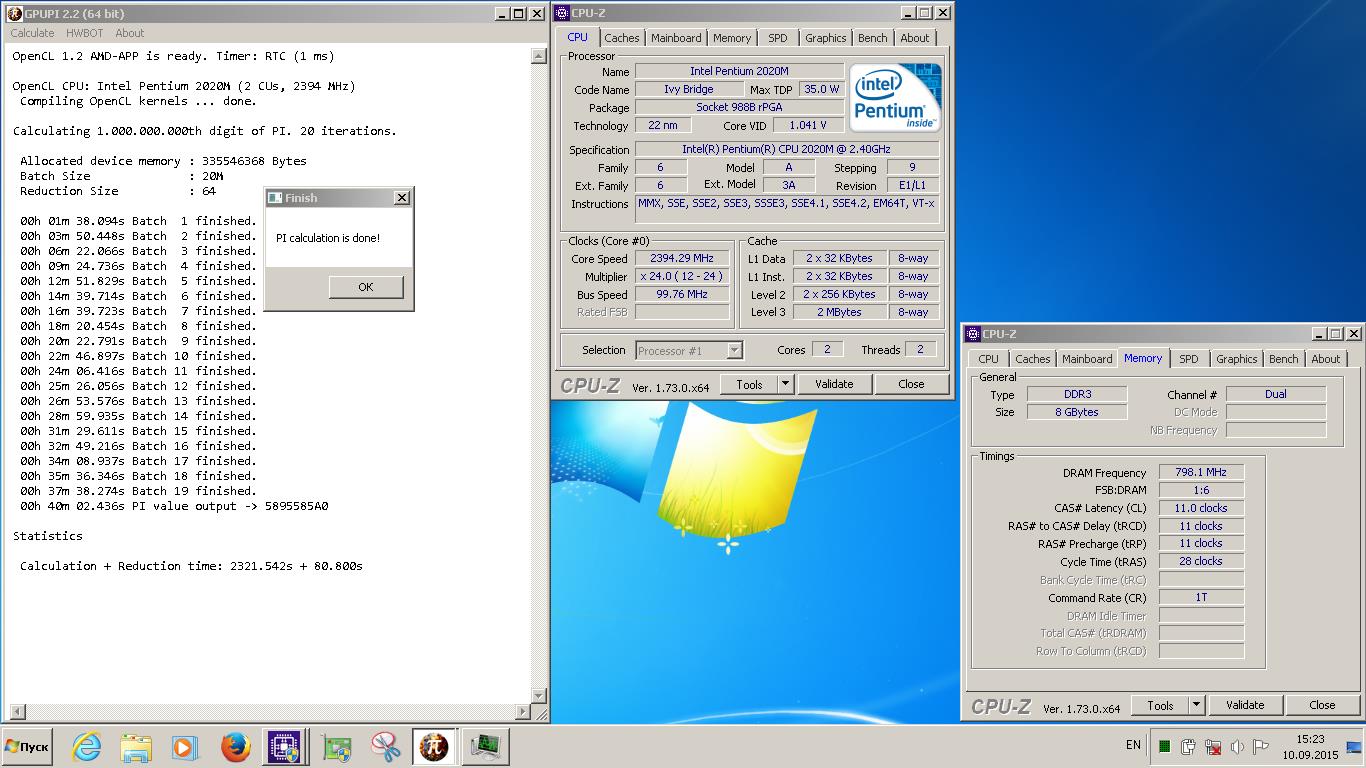Open the monitor utility taskbar icon
This screenshot has width=1366, height=768.
[x=487, y=747]
